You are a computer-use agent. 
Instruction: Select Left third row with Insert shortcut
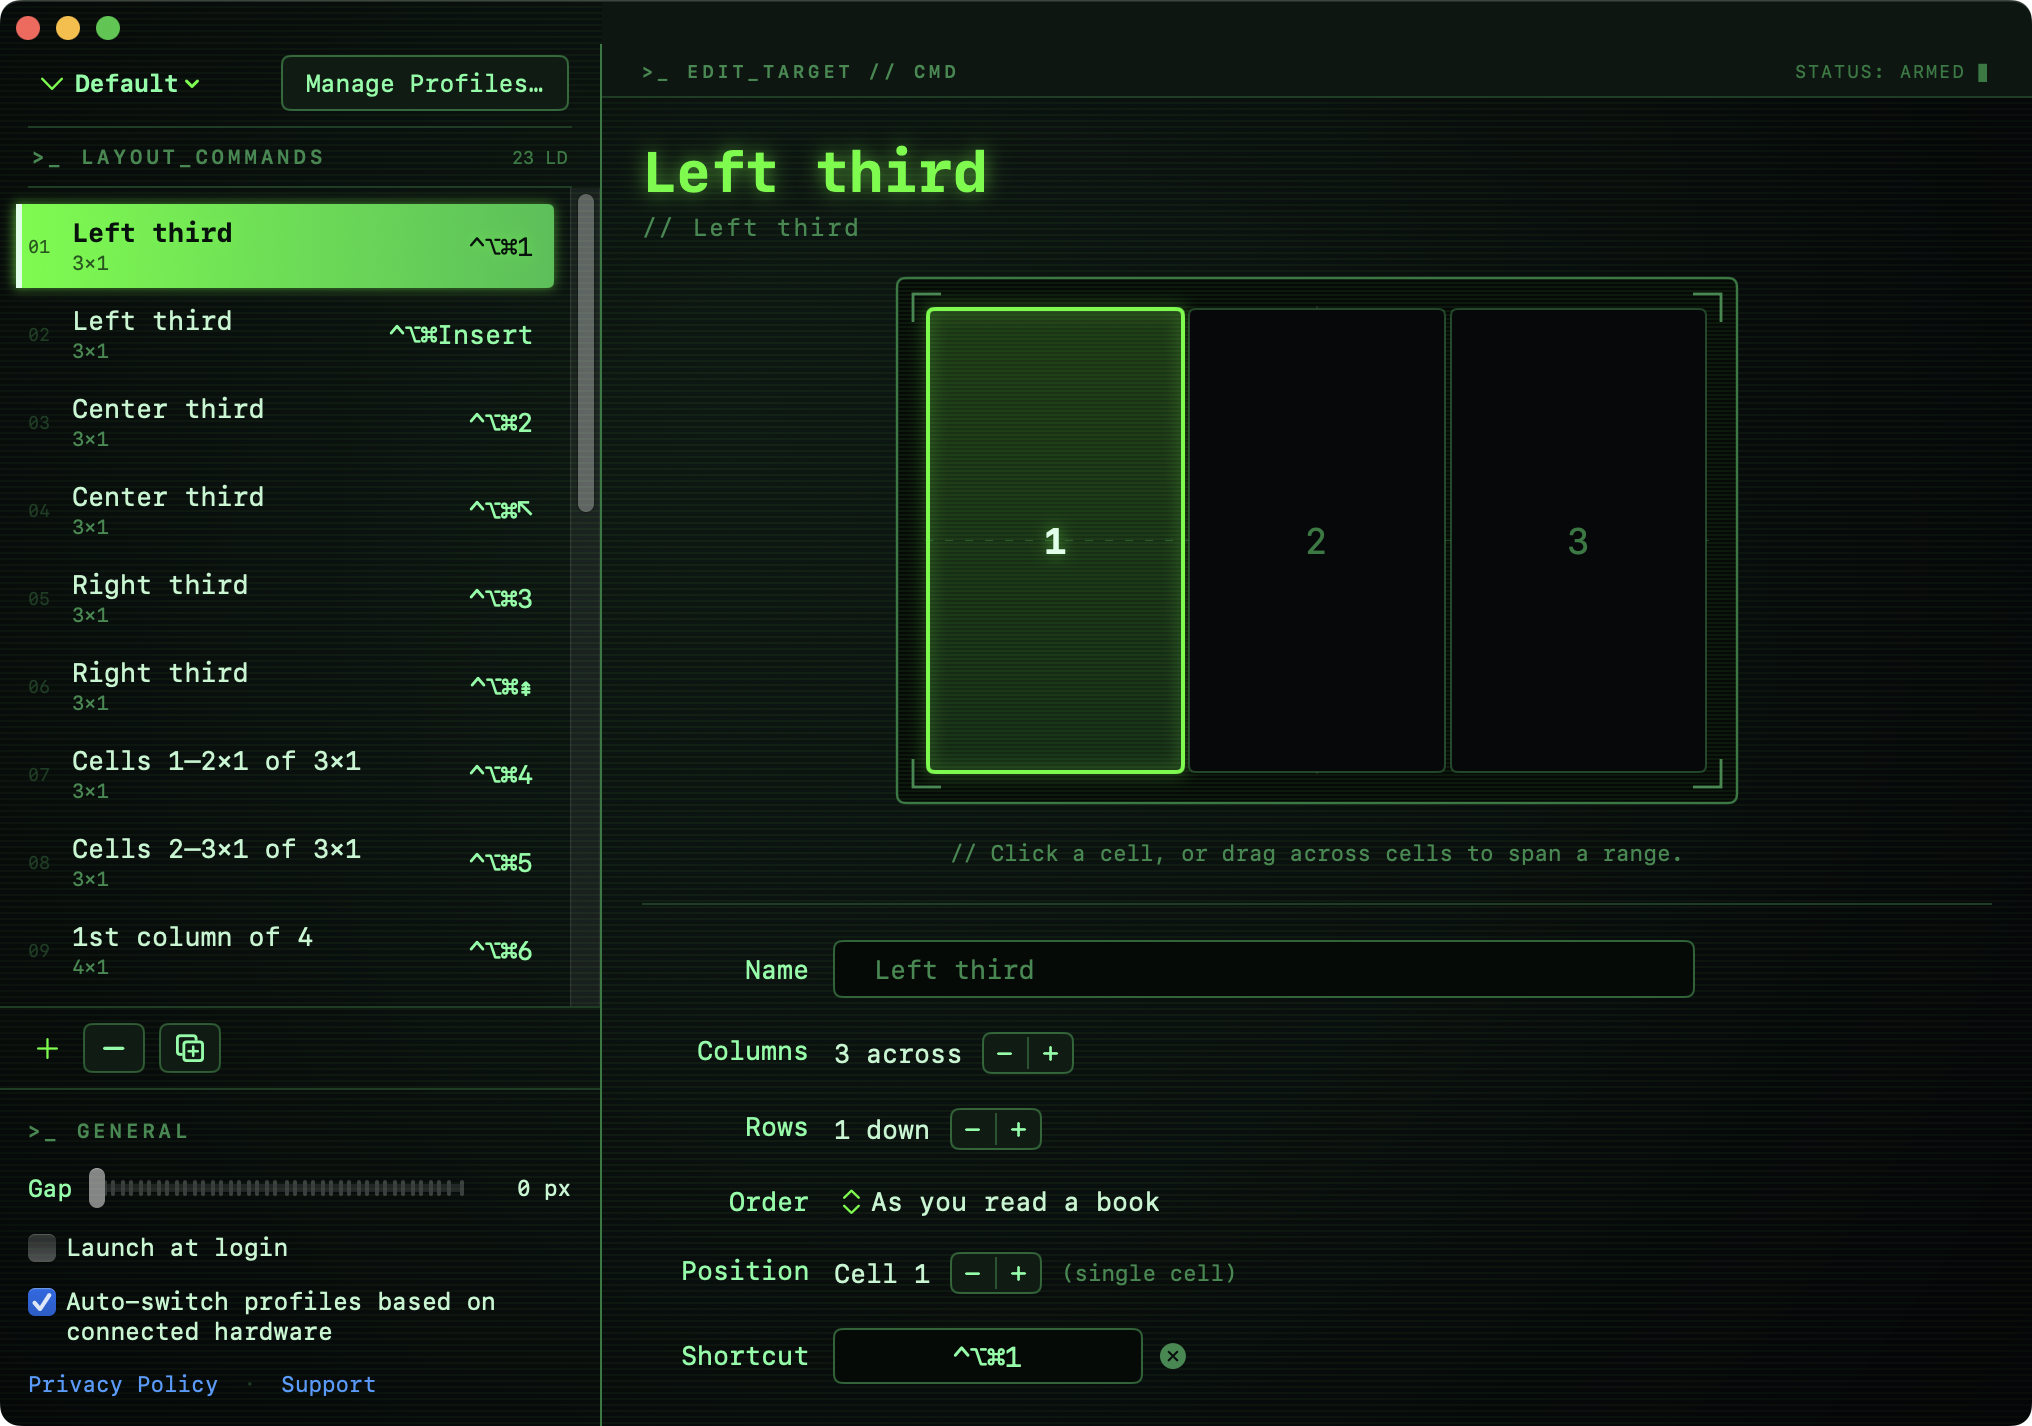click(x=286, y=334)
